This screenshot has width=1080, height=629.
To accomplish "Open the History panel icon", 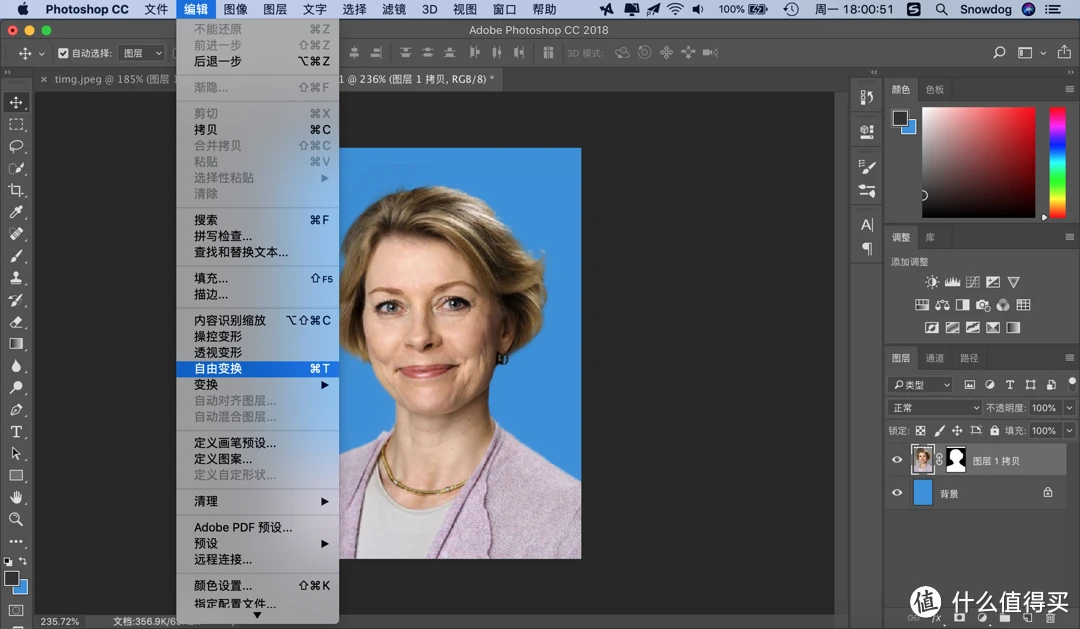I will [867, 98].
